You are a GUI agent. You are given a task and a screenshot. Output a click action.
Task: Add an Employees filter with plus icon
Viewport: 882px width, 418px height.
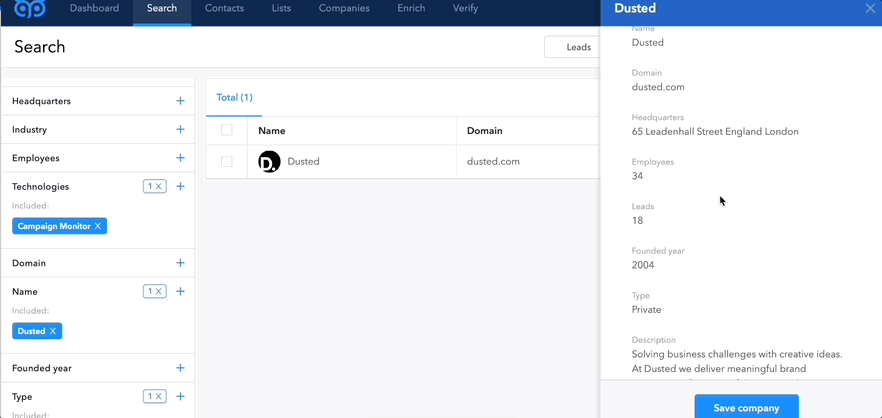180,158
